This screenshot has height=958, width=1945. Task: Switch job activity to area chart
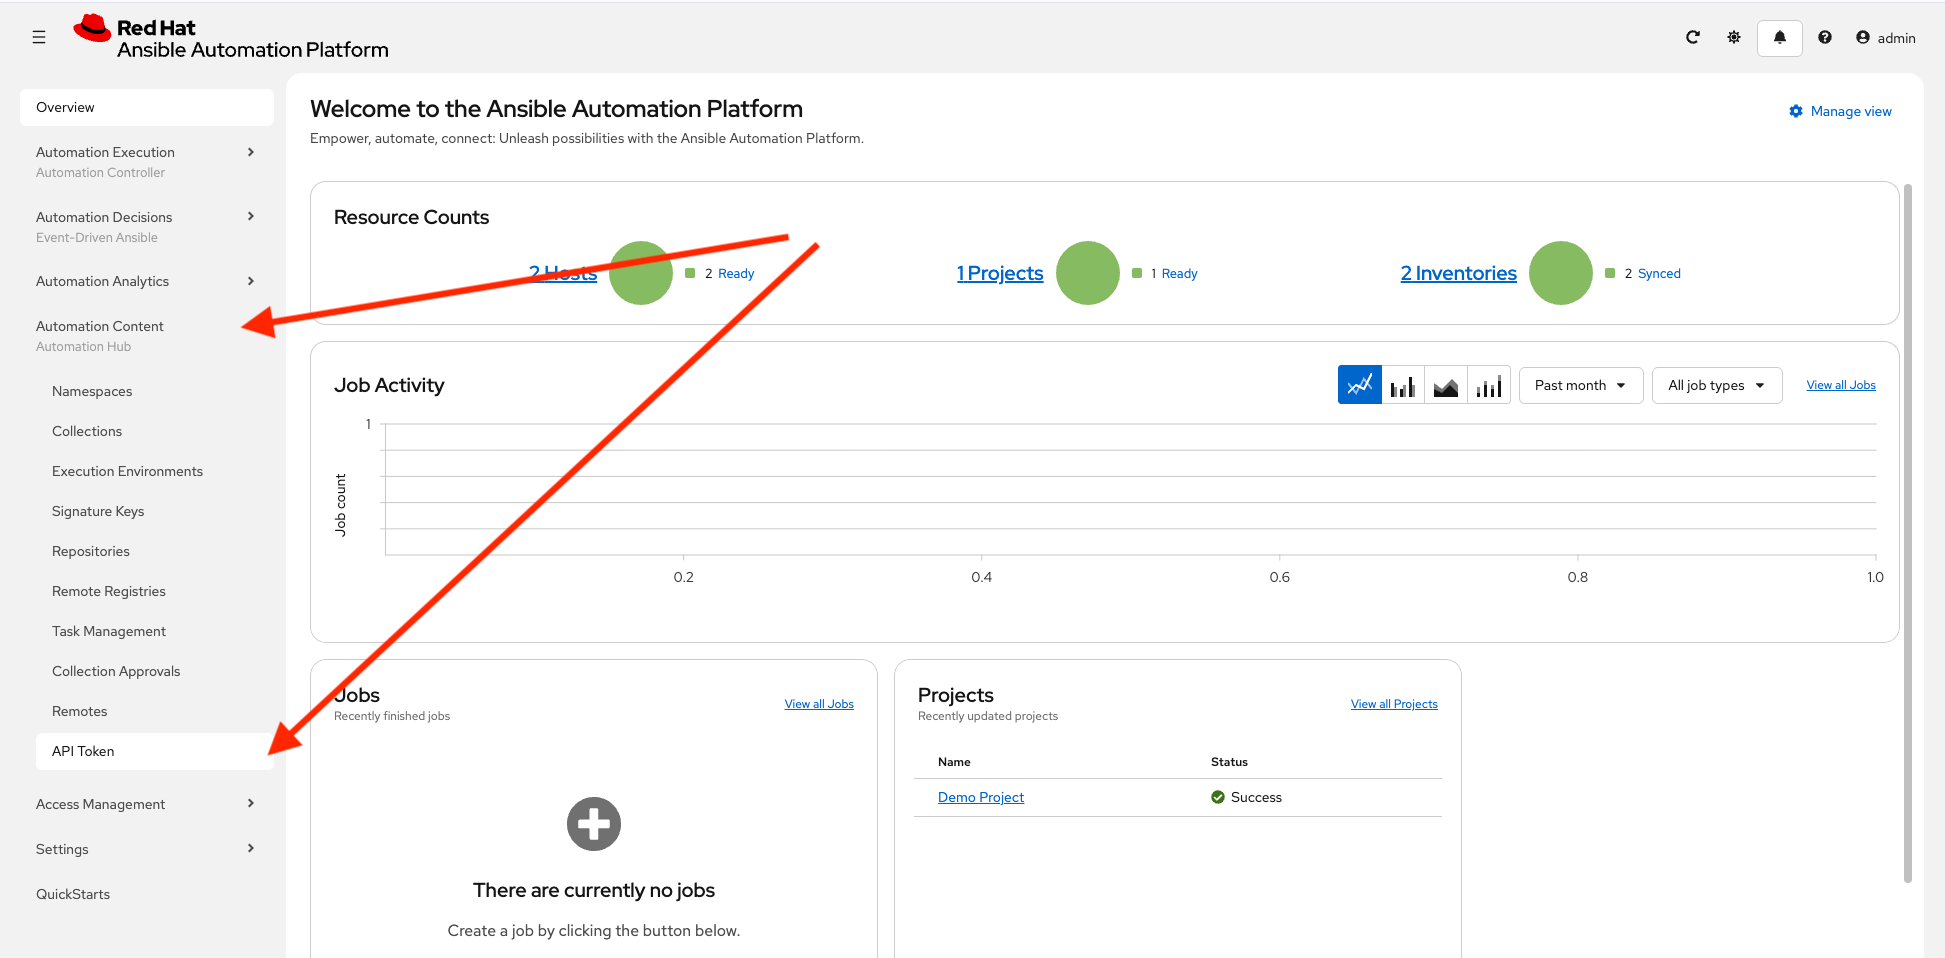[x=1446, y=386]
